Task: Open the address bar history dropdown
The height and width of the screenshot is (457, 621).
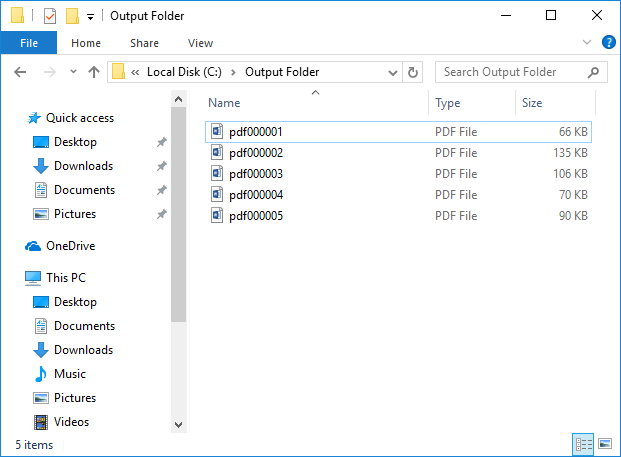Action: pos(391,72)
